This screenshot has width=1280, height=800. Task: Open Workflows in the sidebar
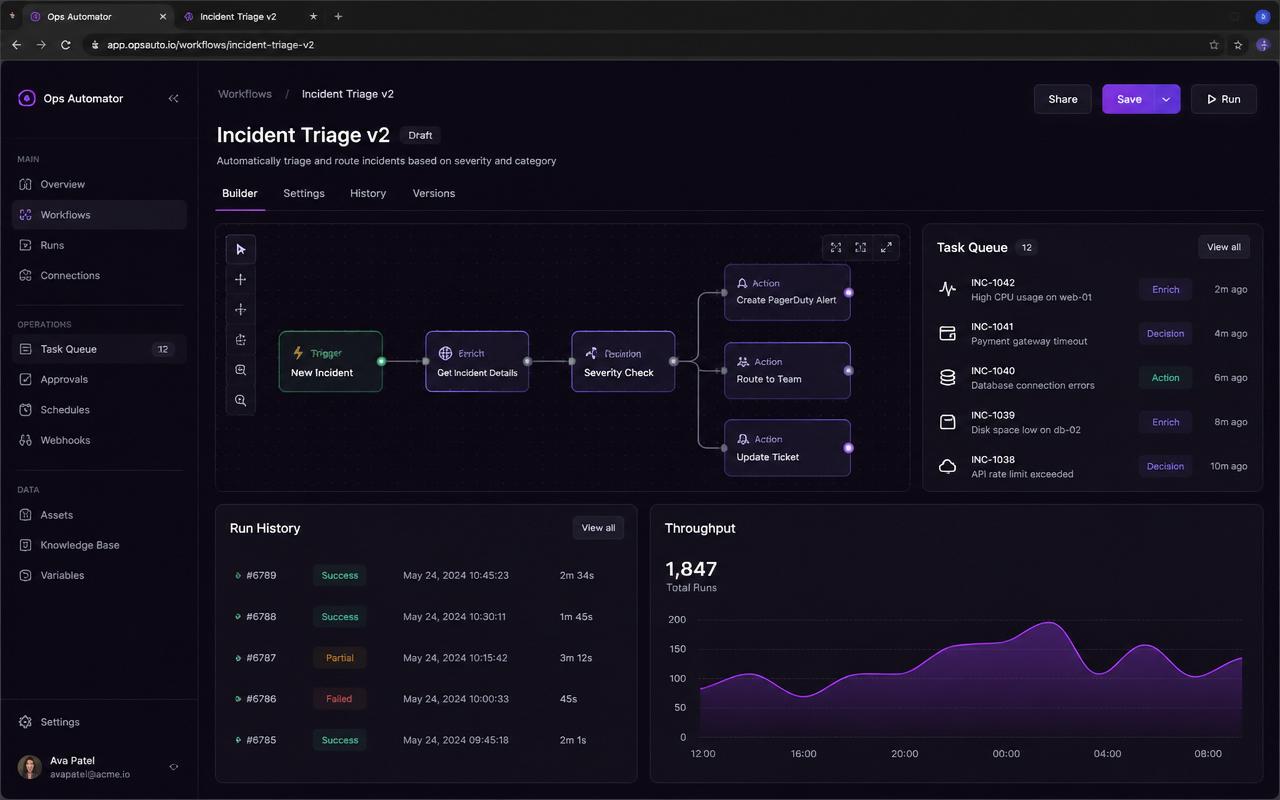99,215
